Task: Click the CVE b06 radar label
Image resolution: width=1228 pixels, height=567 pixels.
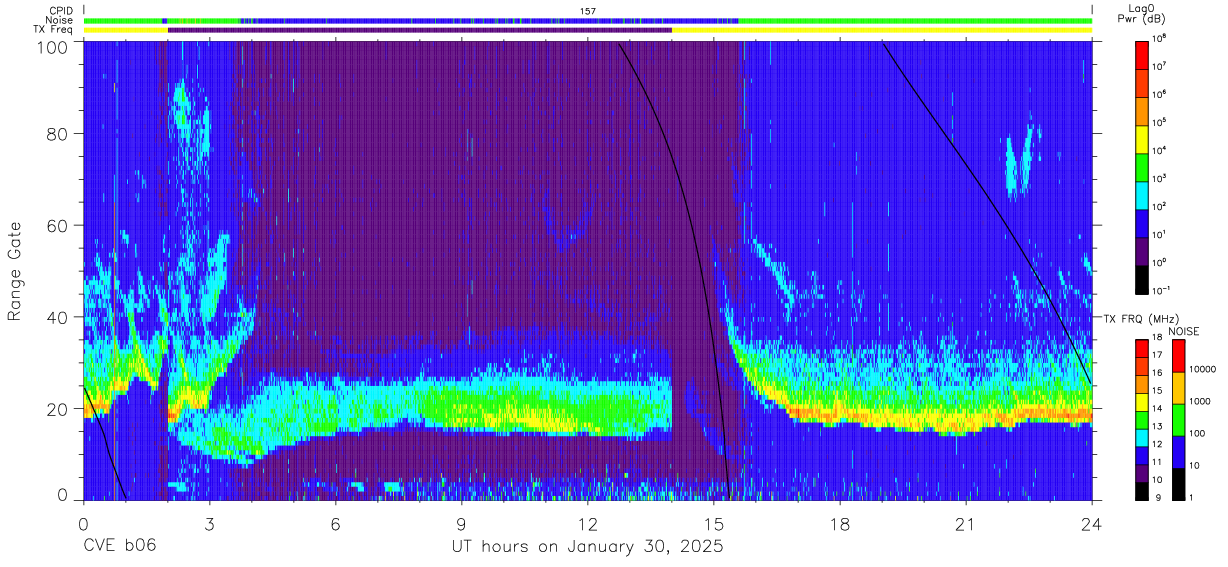Action: [x=119, y=546]
